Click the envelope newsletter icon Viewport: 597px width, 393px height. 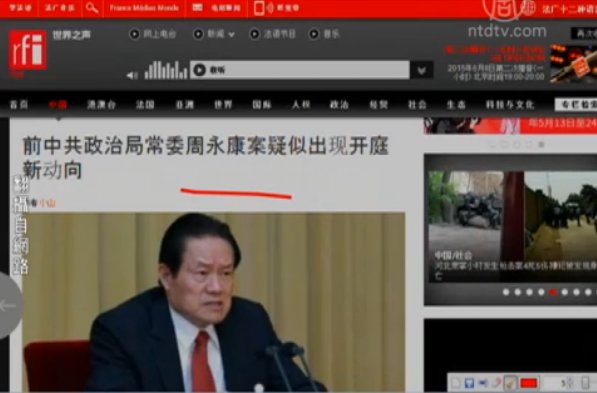[197, 8]
